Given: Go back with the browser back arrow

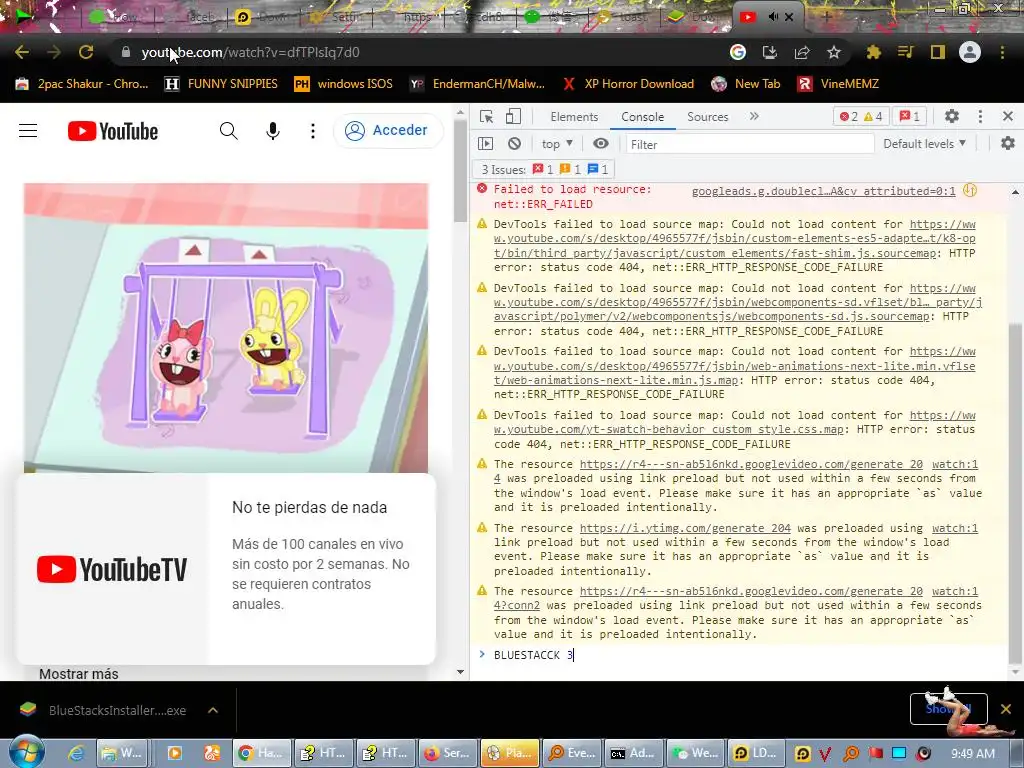Looking at the screenshot, I should (22, 52).
